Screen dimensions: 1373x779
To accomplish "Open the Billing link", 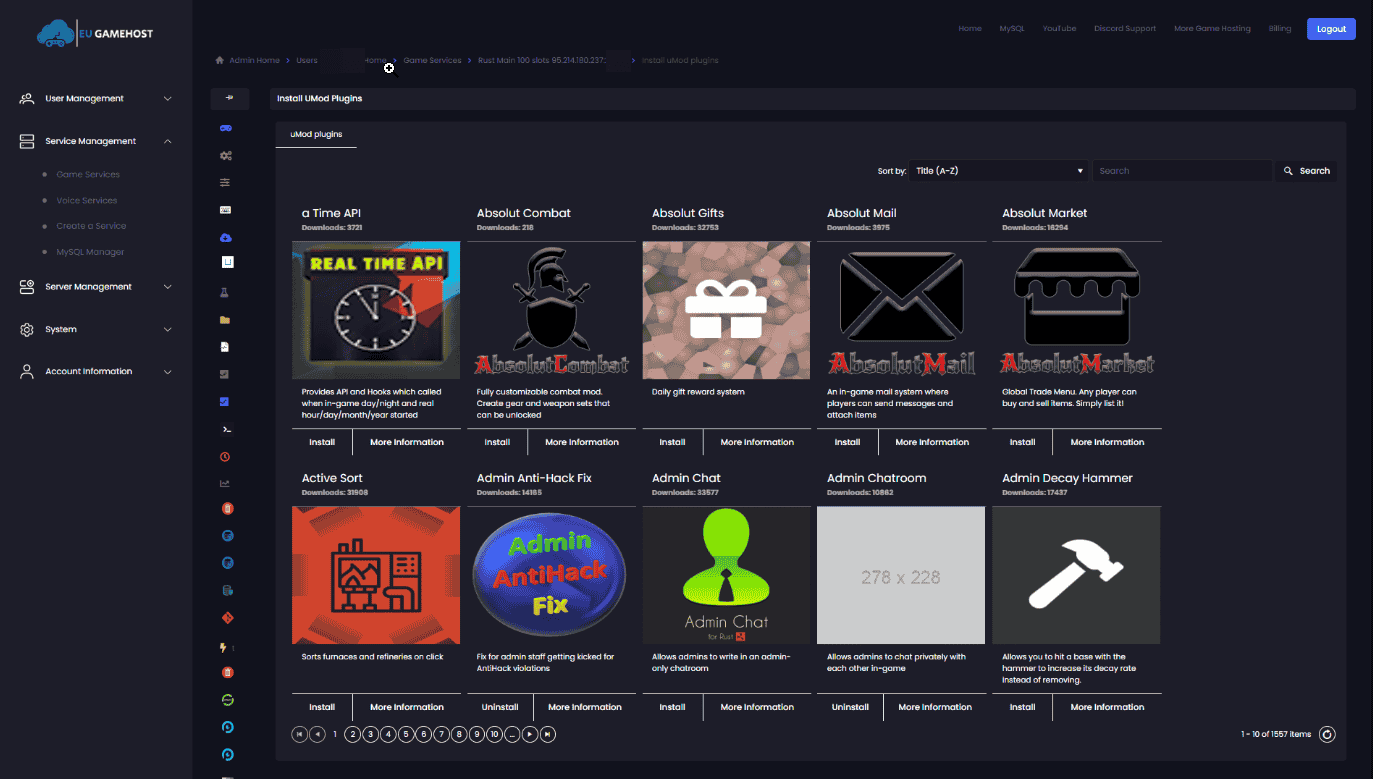I will (x=1279, y=29).
